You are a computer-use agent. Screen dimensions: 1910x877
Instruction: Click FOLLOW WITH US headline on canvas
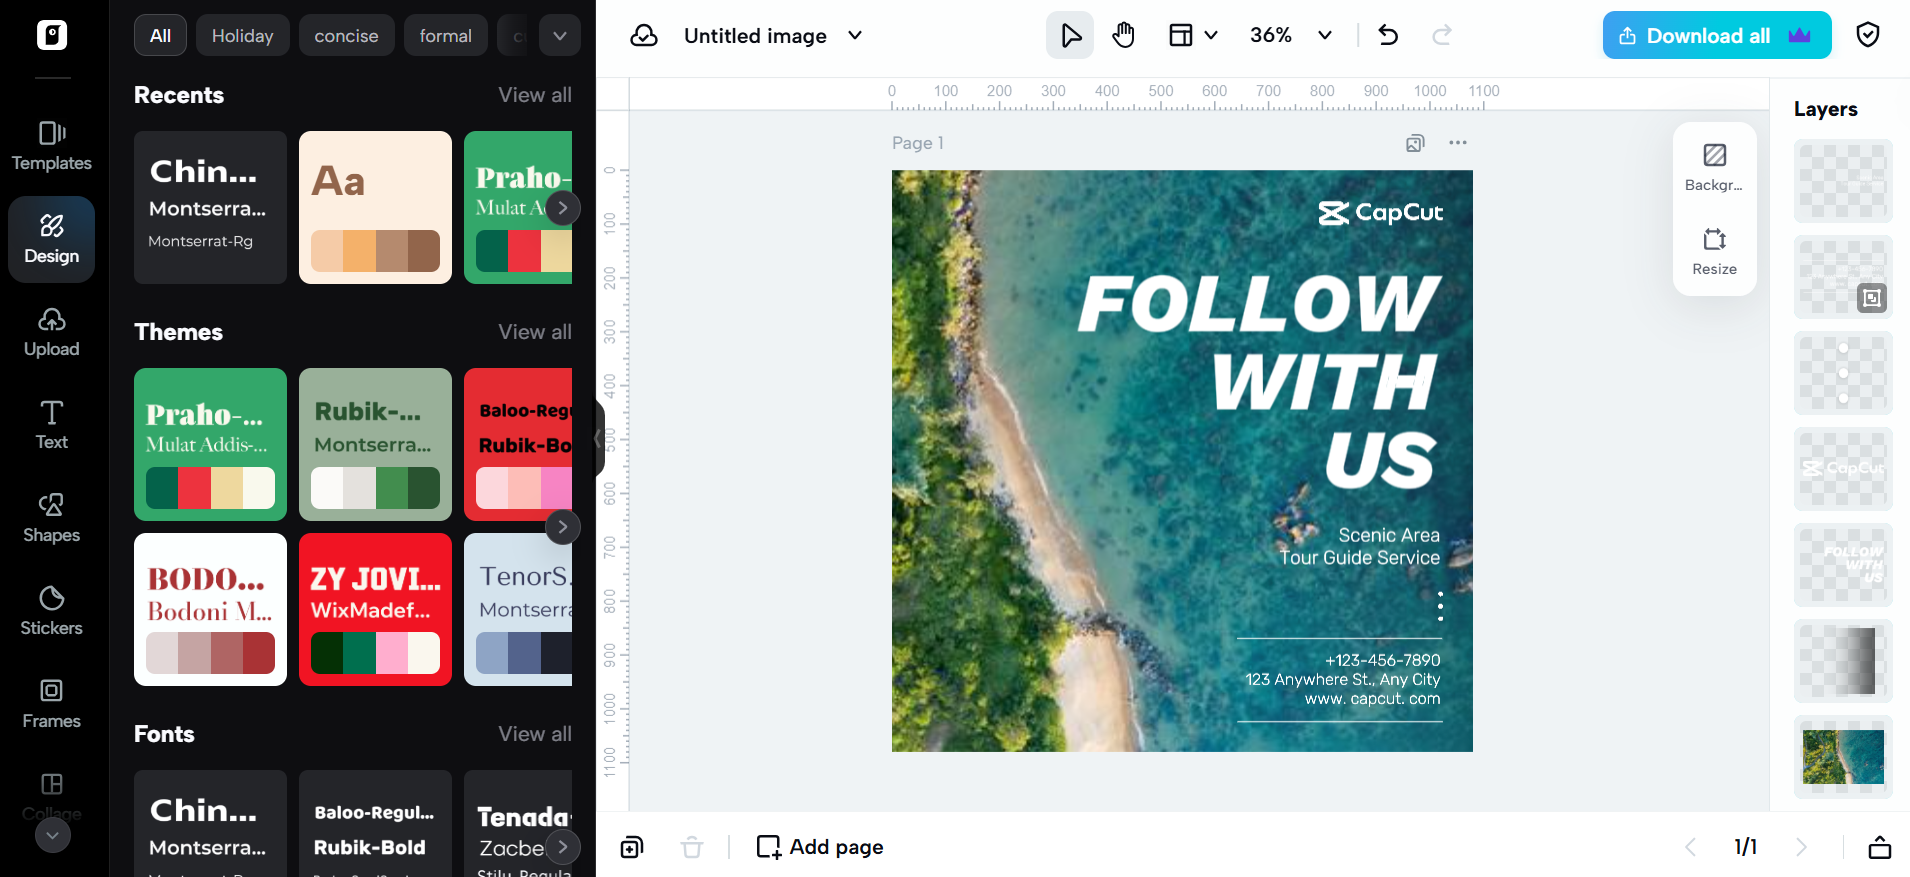[1259, 382]
